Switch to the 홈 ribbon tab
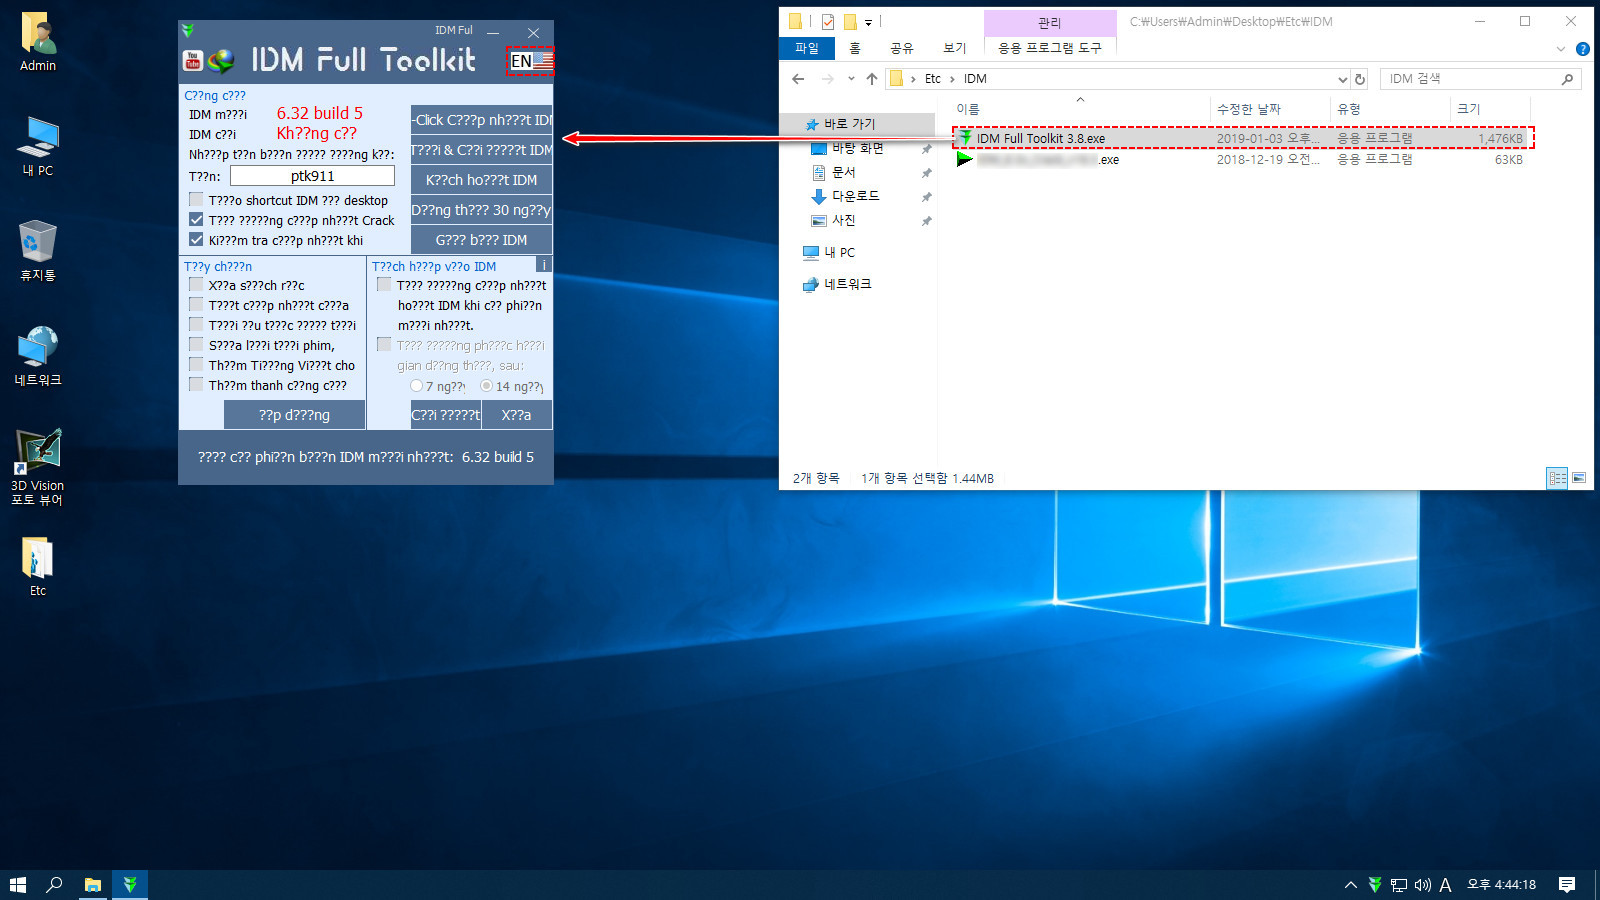 pos(855,48)
